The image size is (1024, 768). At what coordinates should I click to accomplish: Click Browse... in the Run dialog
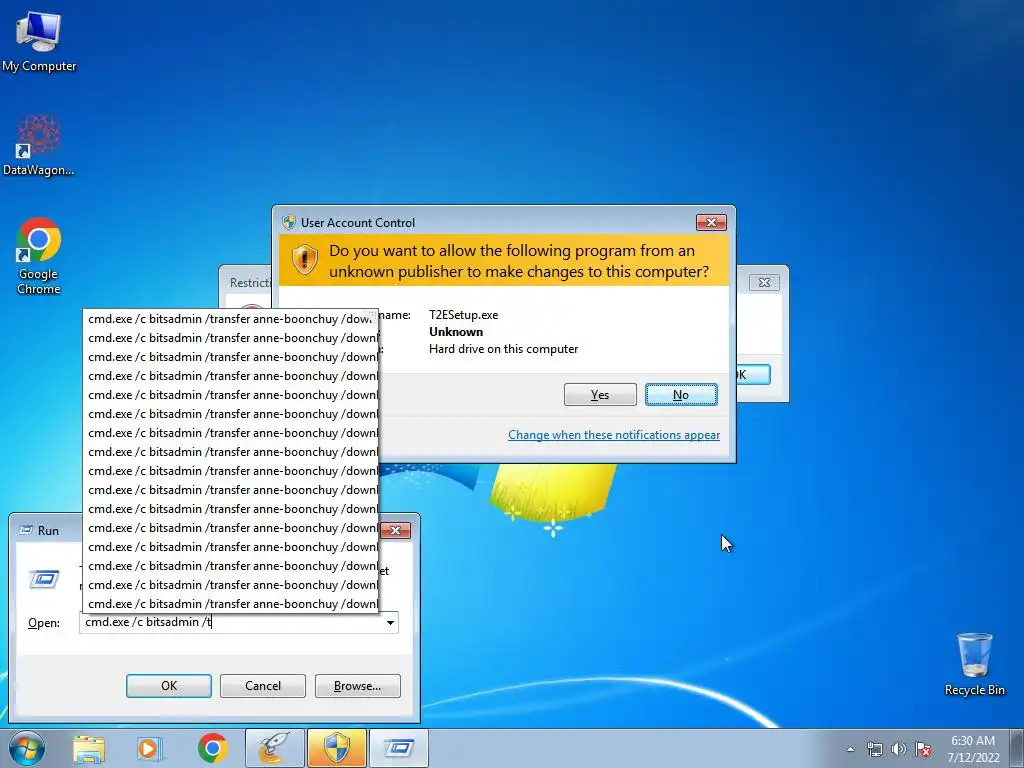pos(357,686)
